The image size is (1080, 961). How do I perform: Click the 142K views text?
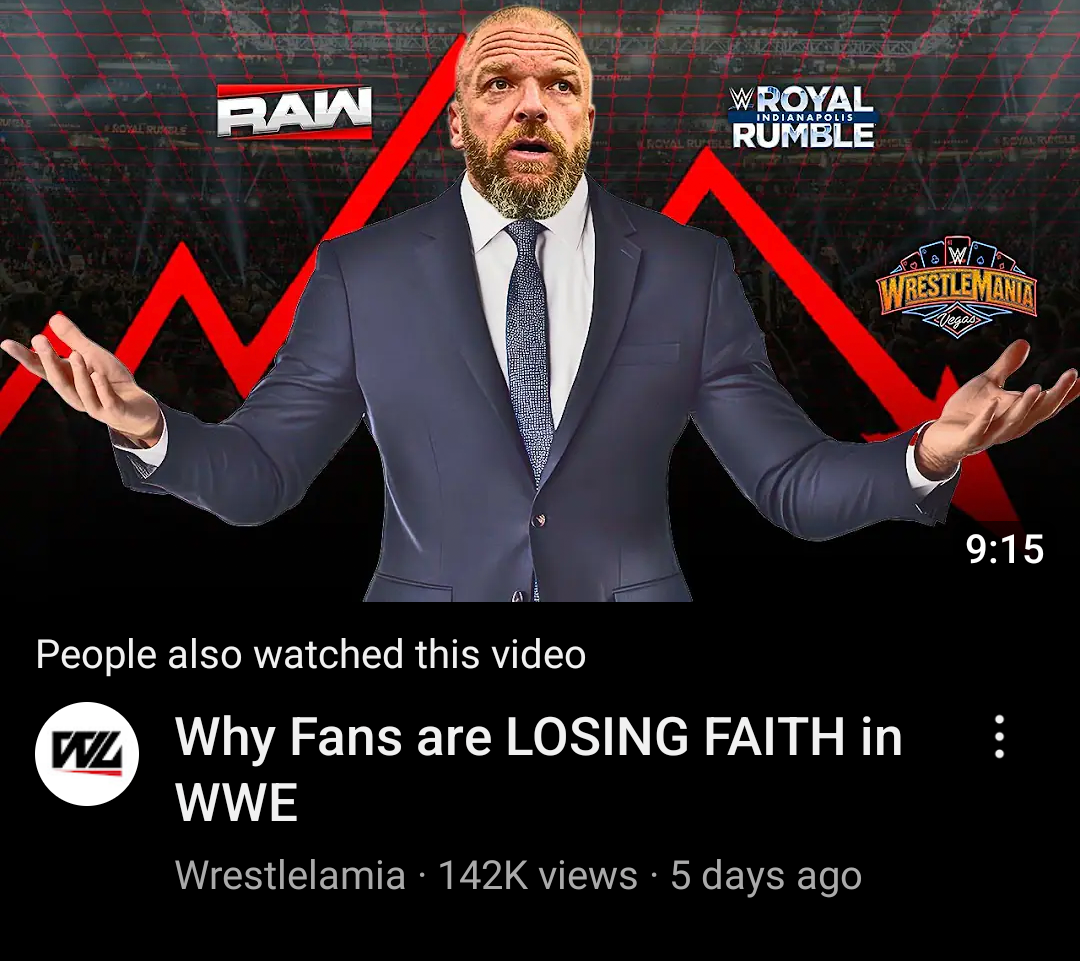pos(537,875)
